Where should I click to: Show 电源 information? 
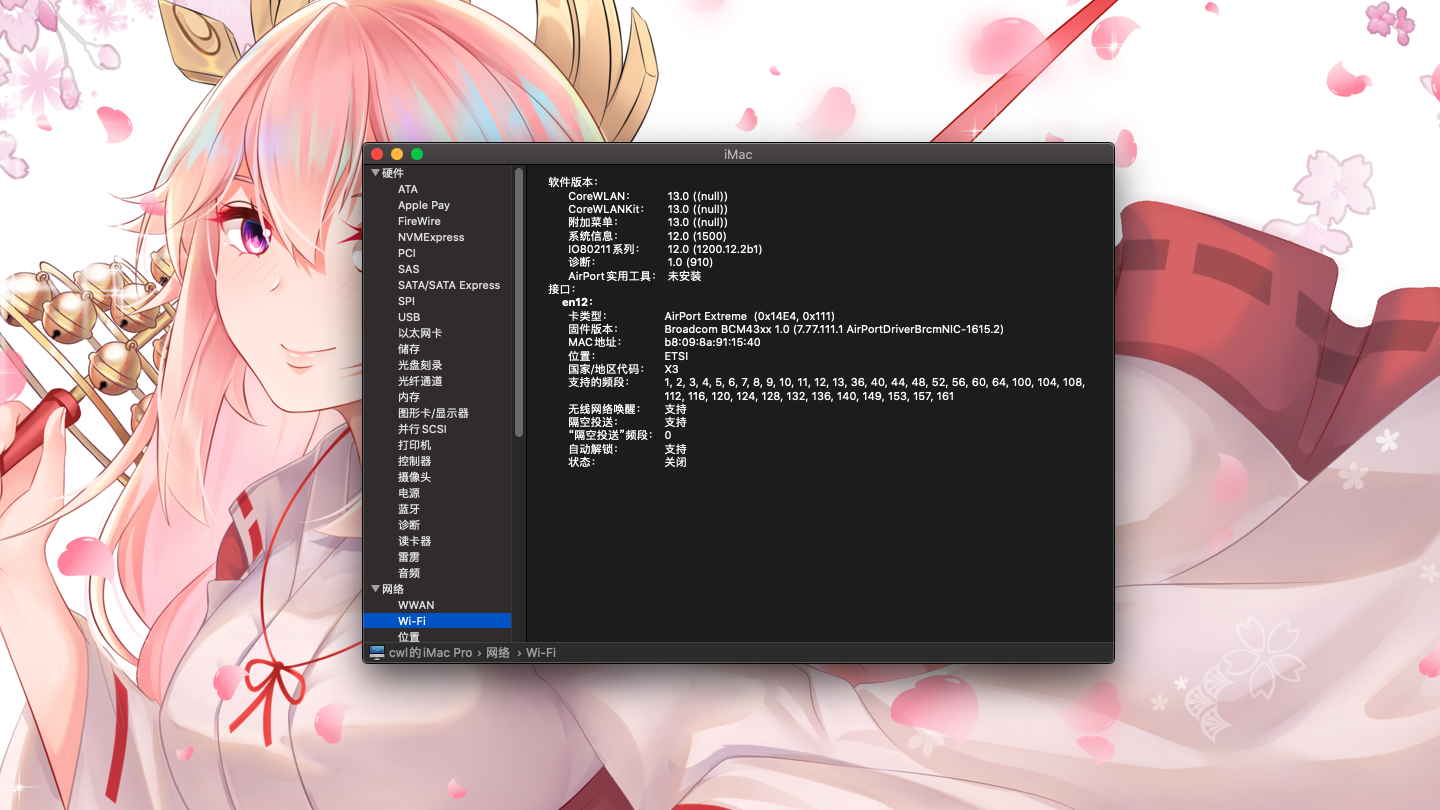409,493
